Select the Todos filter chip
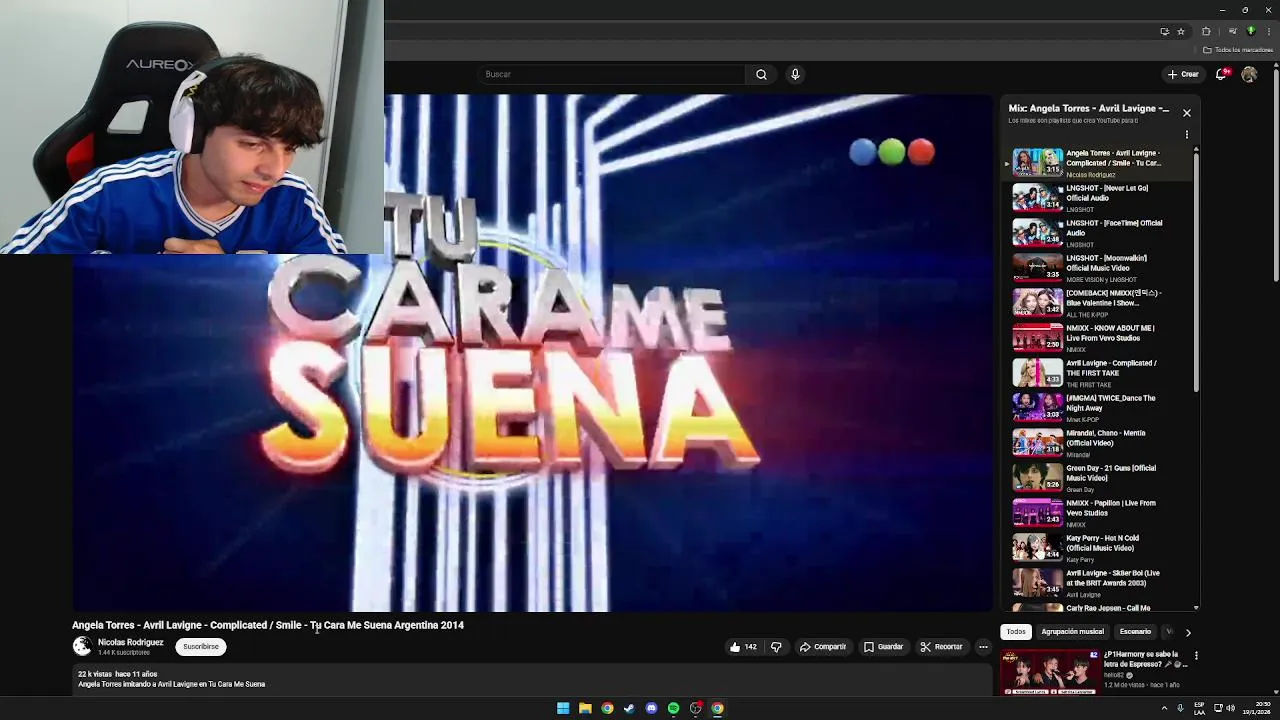The width and height of the screenshot is (1280, 720). (x=1016, y=632)
